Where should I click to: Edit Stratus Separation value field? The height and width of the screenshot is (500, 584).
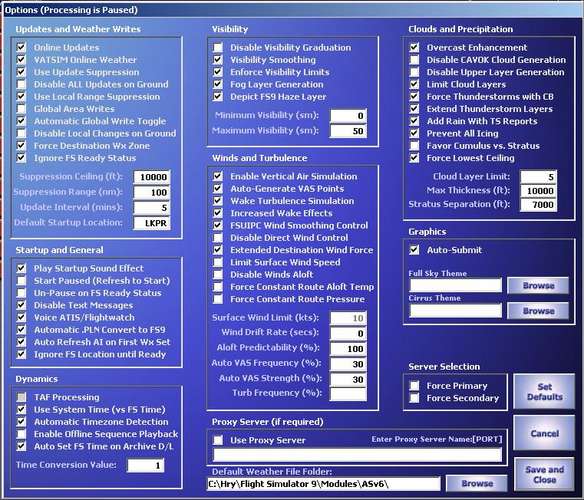tap(539, 205)
